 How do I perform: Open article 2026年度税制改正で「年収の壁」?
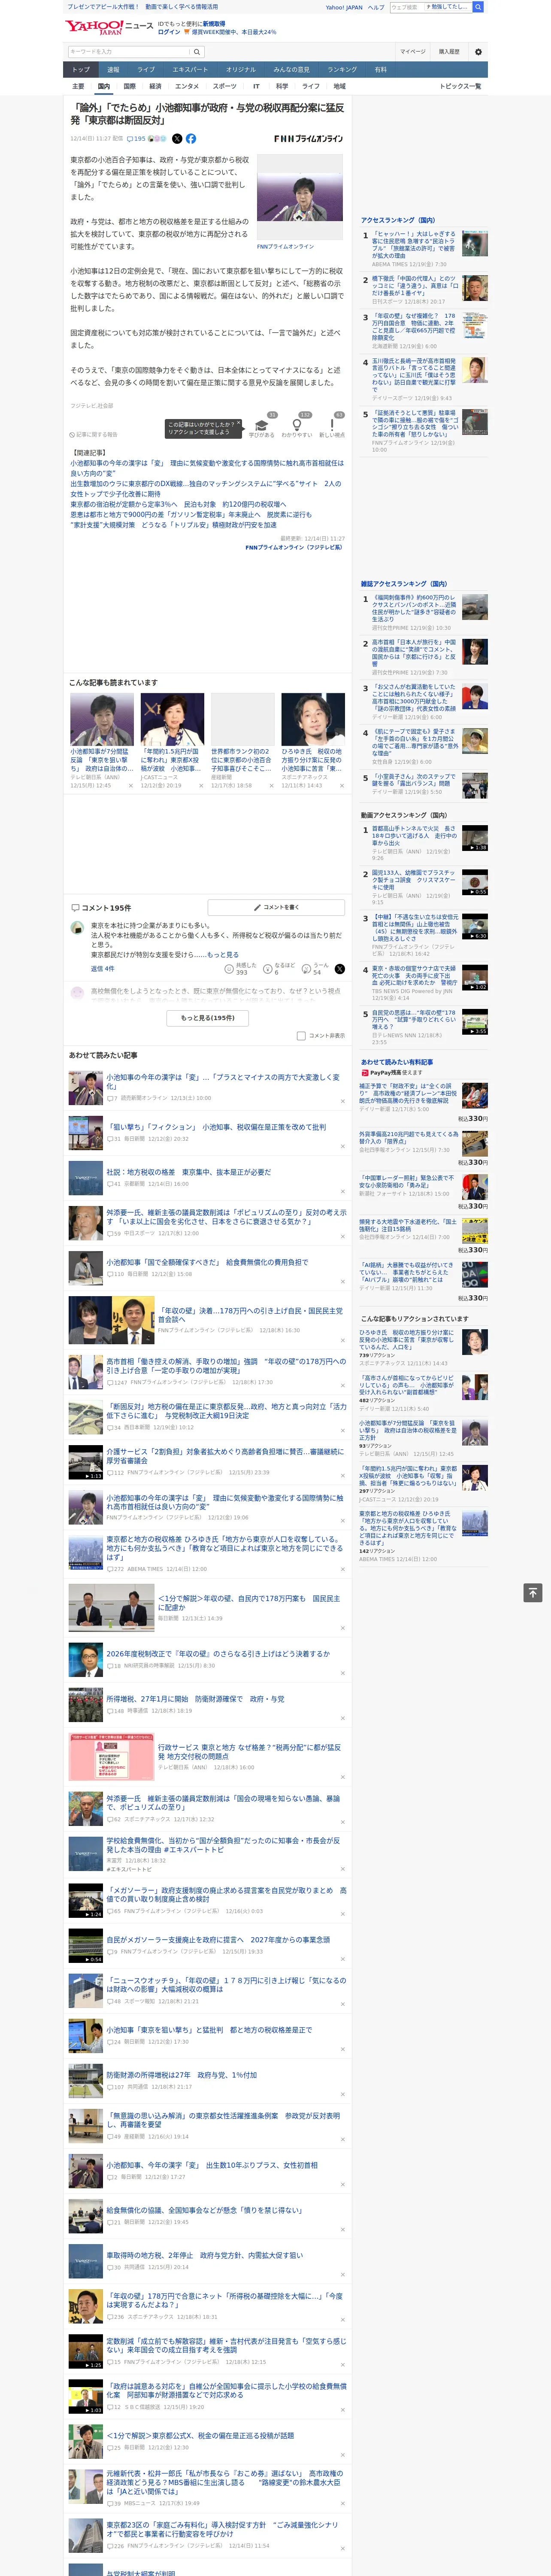pos(218,1653)
